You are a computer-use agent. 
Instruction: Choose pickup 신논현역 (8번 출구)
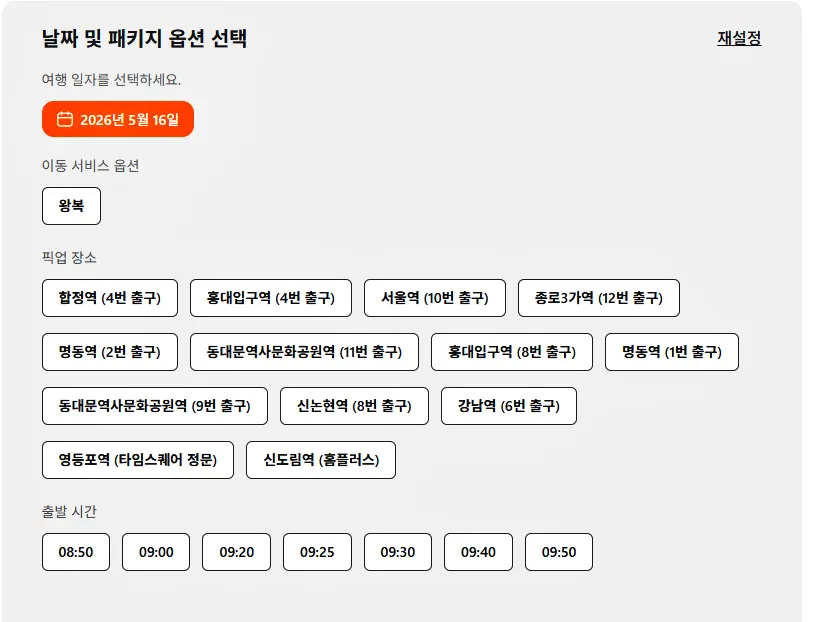[x=354, y=406]
